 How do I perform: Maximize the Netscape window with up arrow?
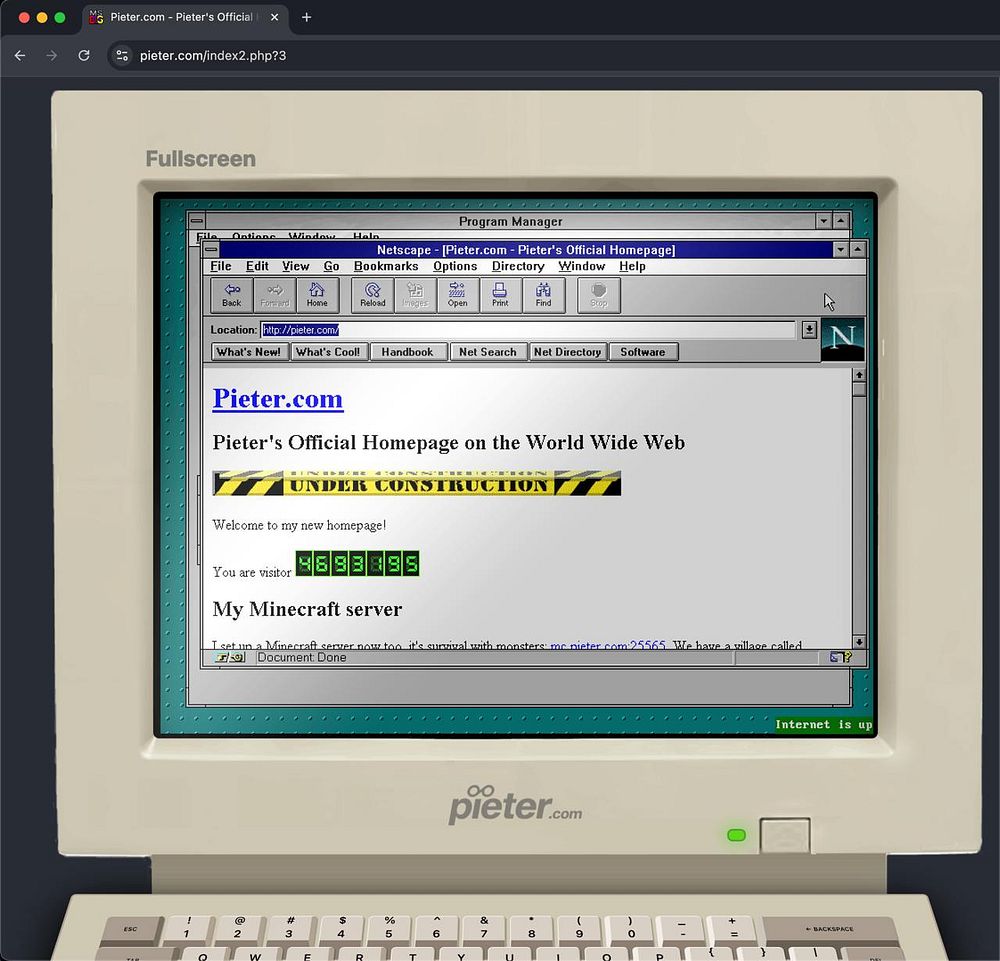(x=858, y=249)
